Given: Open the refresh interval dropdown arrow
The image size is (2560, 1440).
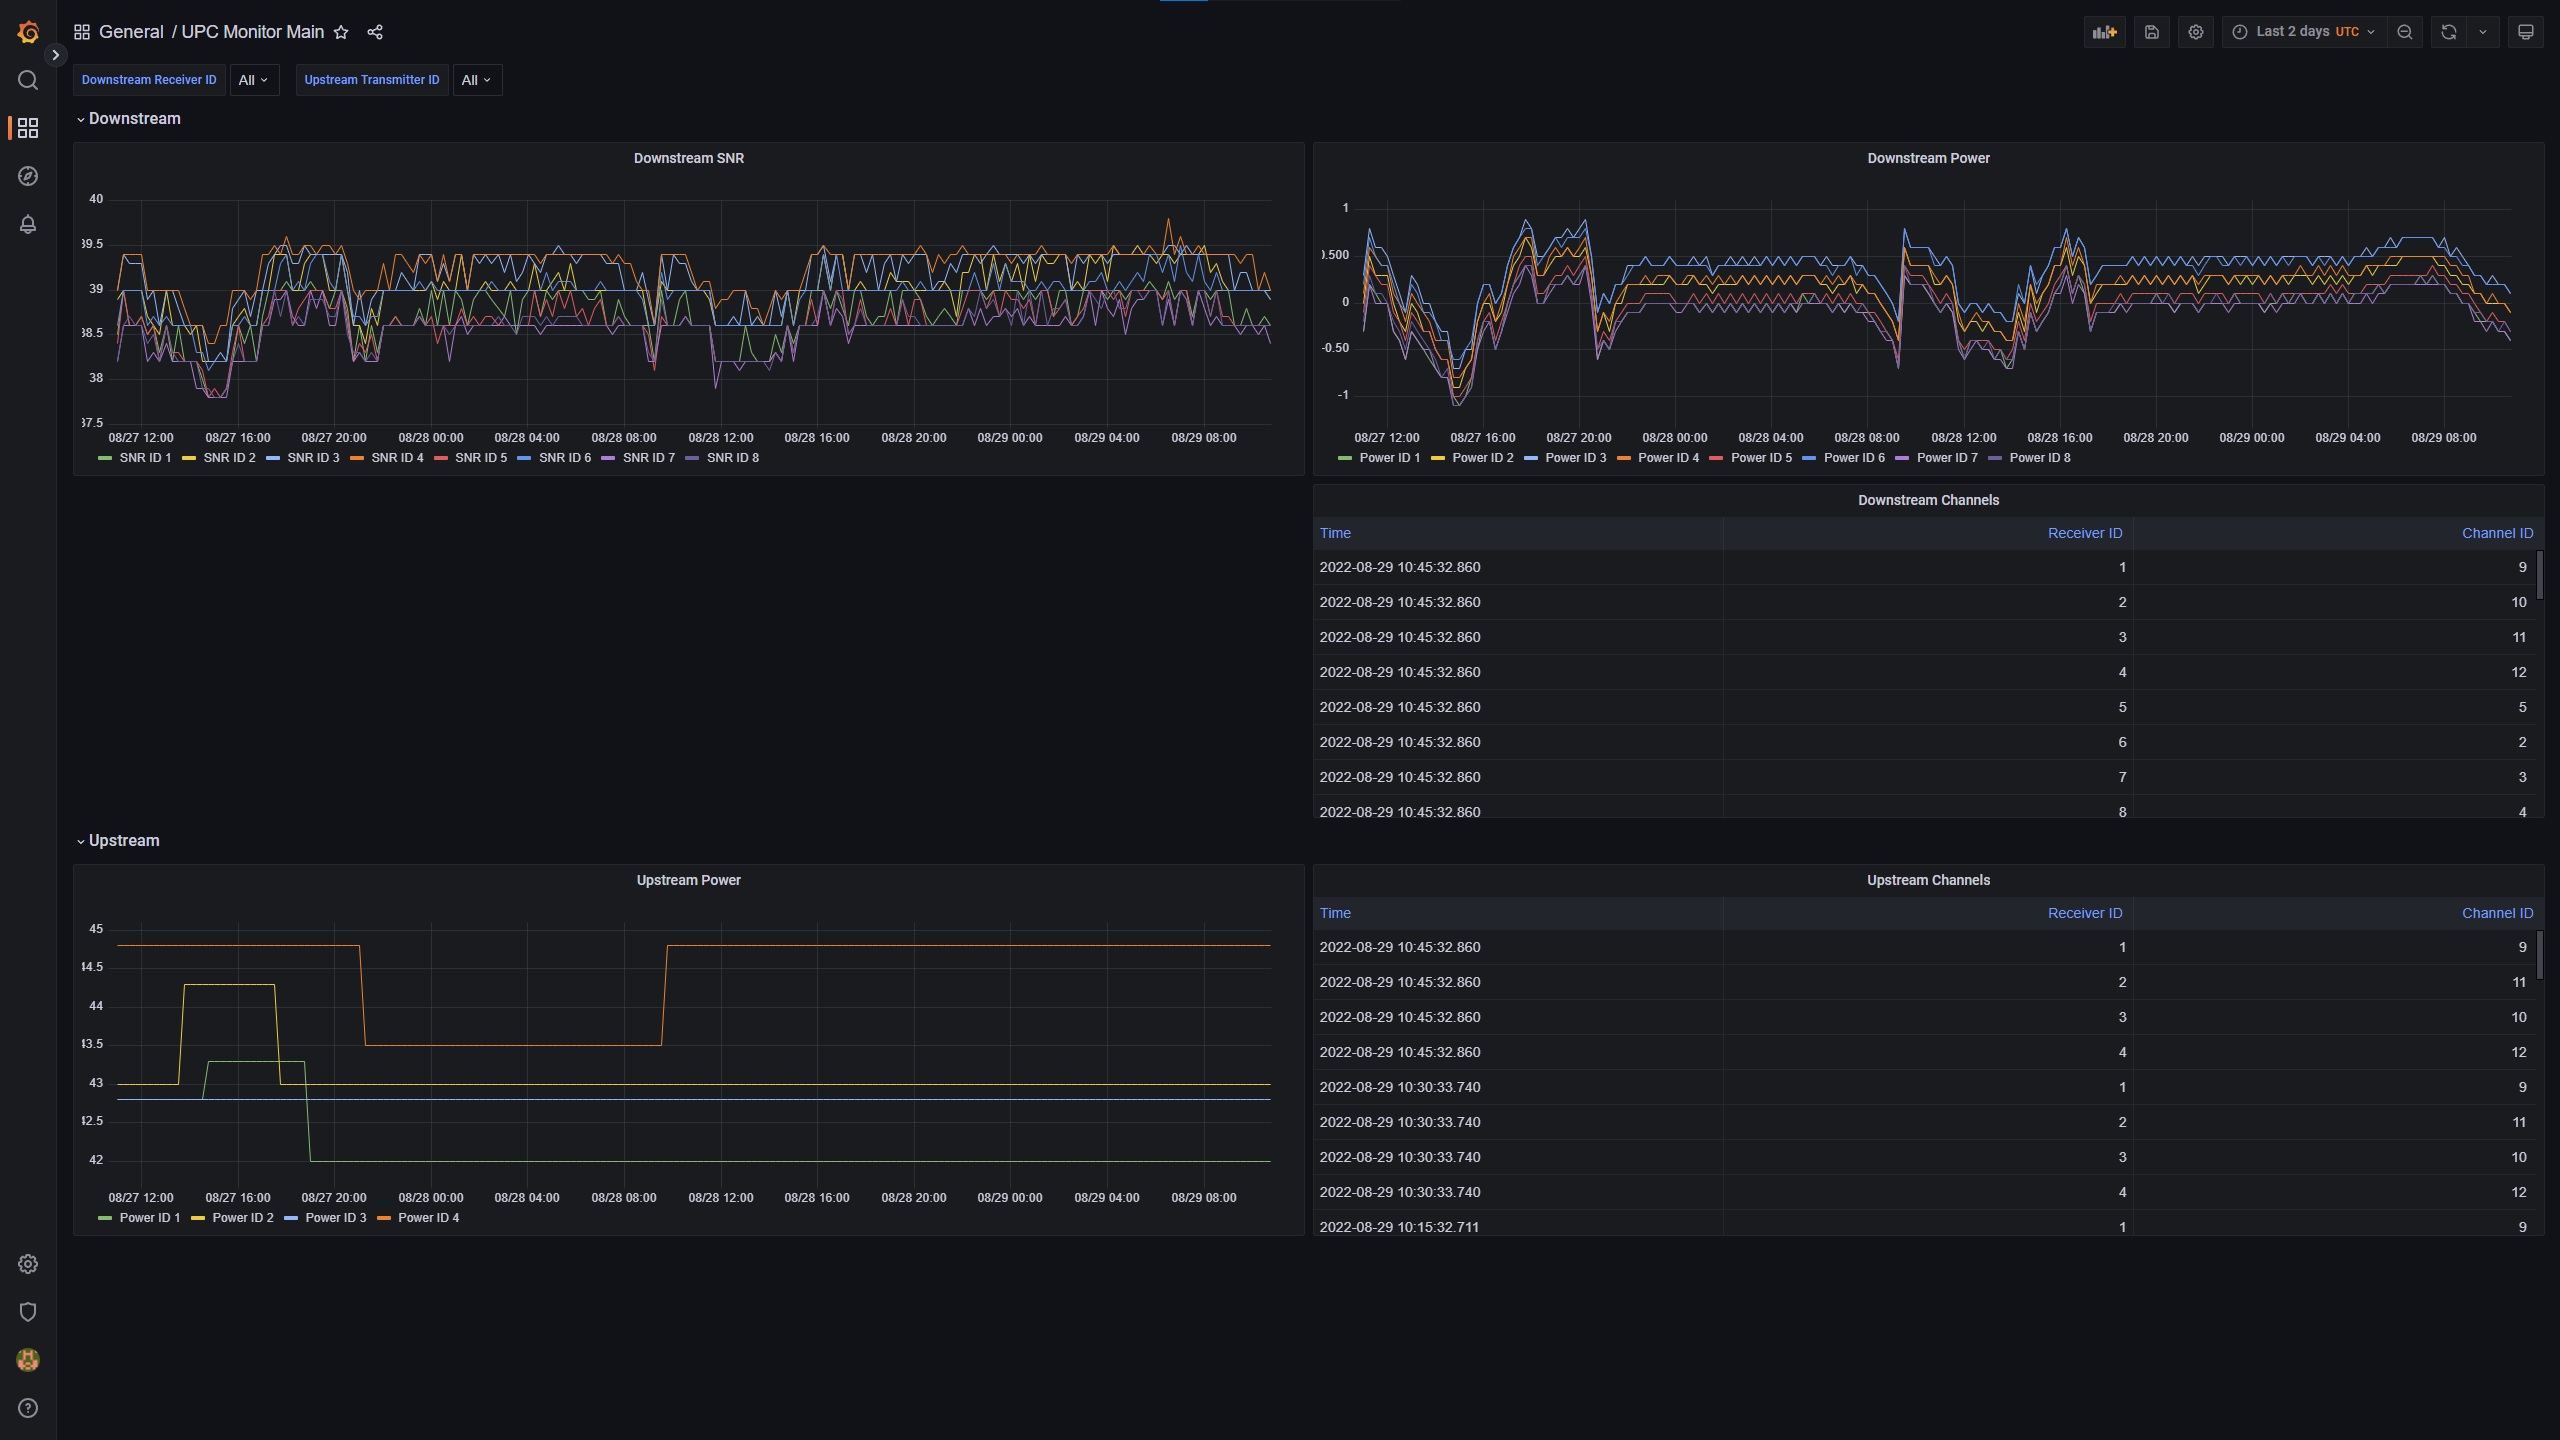Looking at the screenshot, I should tap(2483, 32).
